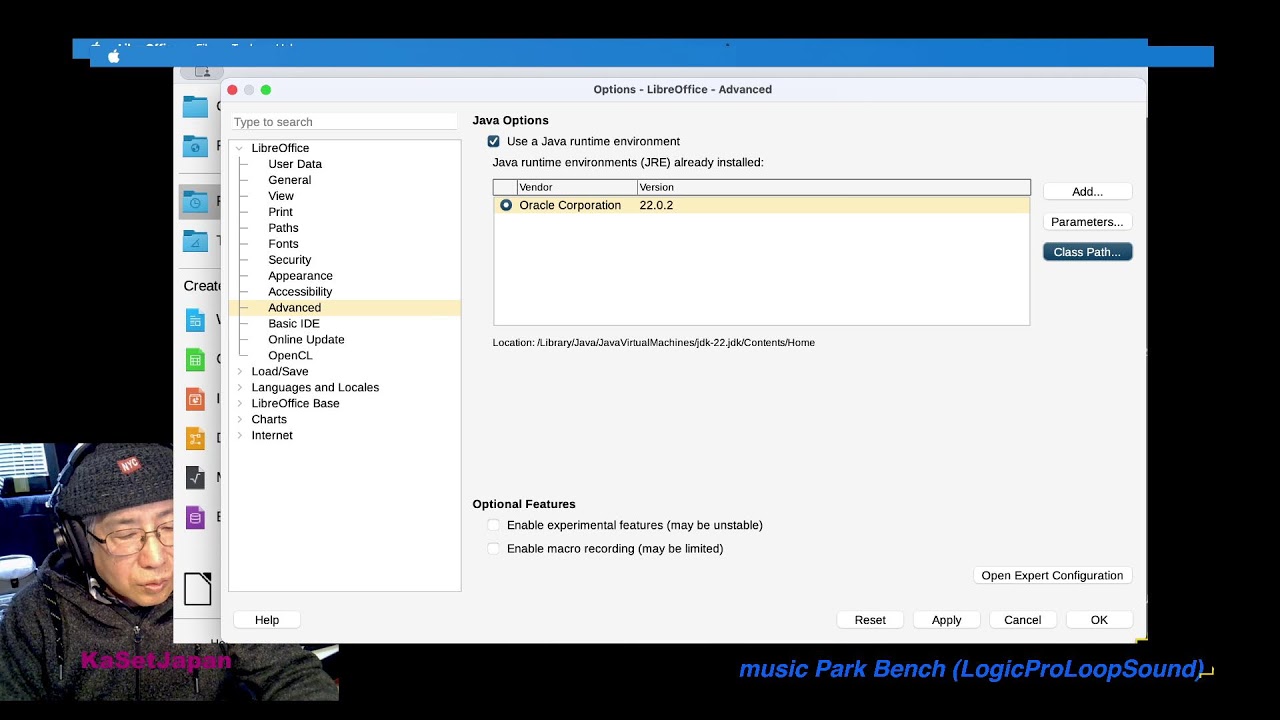1280x720 pixels.
Task: Select Fonts in options tree
Action: click(x=283, y=244)
